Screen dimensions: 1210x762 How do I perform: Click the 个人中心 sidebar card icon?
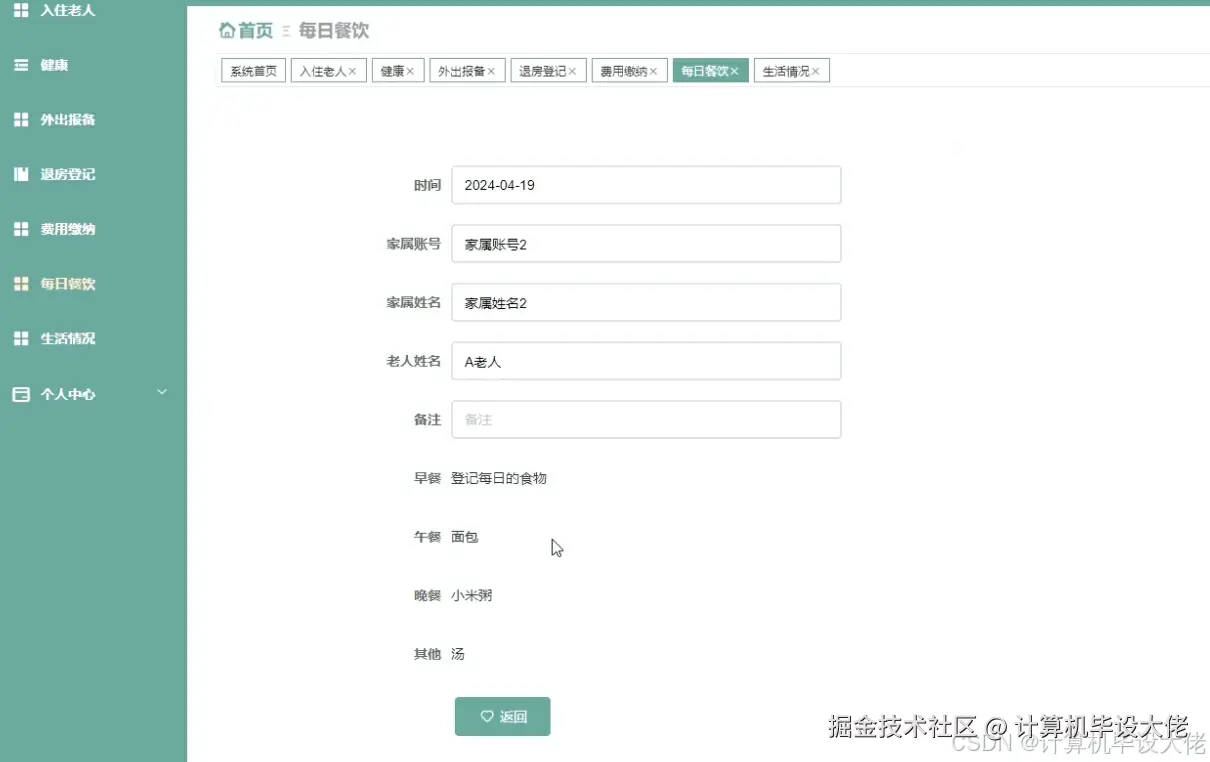pos(21,394)
